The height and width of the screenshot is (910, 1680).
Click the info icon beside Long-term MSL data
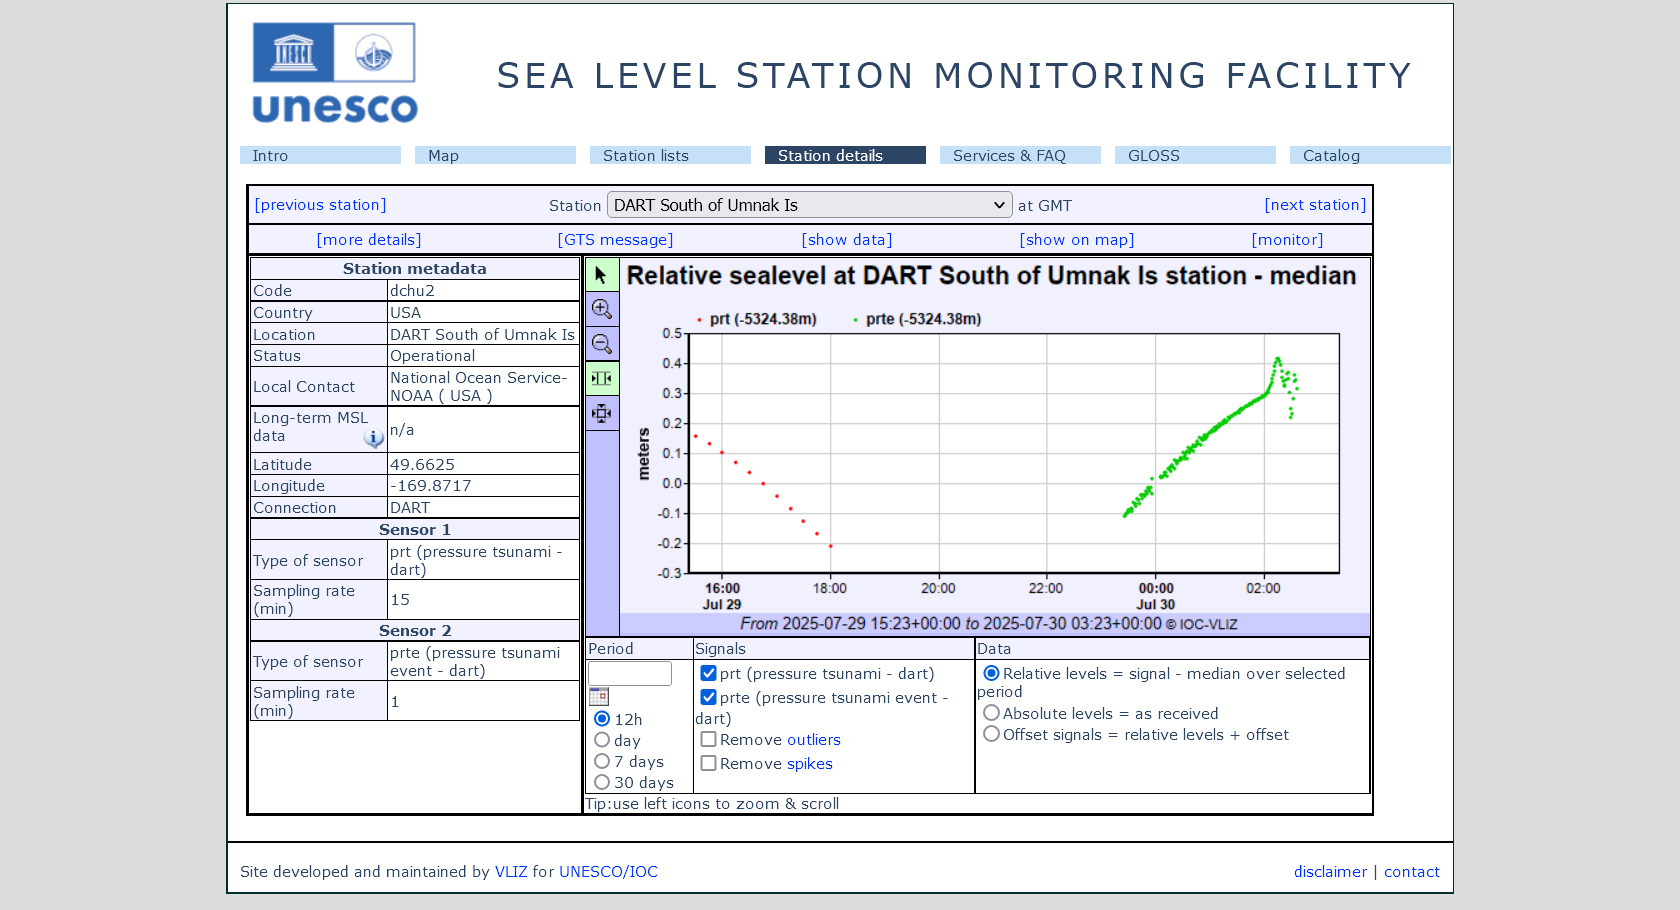pyautogui.click(x=374, y=438)
